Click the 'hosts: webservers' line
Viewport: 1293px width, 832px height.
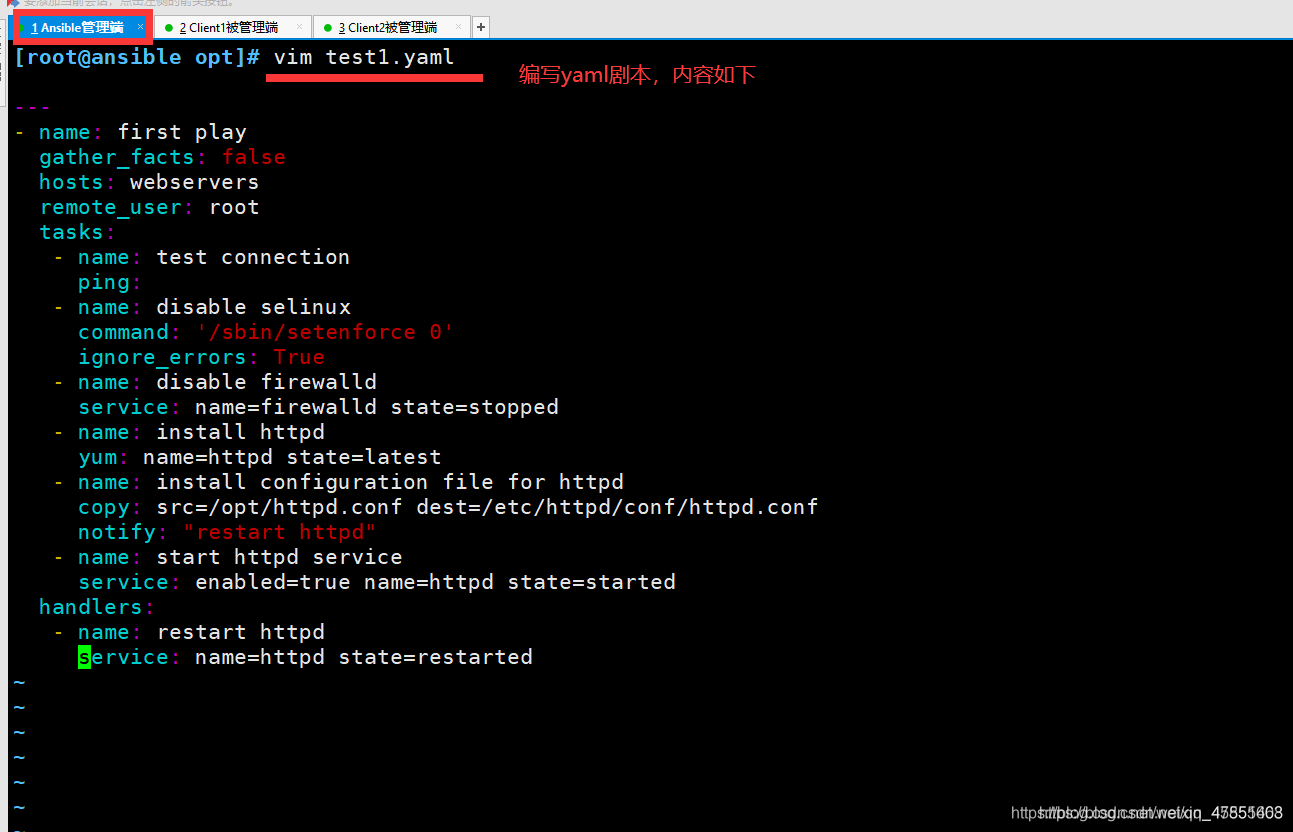point(149,182)
